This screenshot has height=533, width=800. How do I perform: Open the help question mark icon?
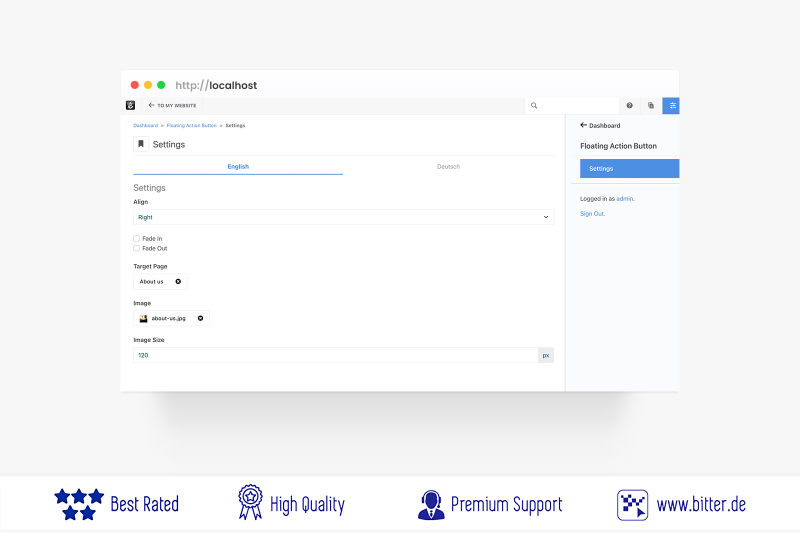click(629, 105)
